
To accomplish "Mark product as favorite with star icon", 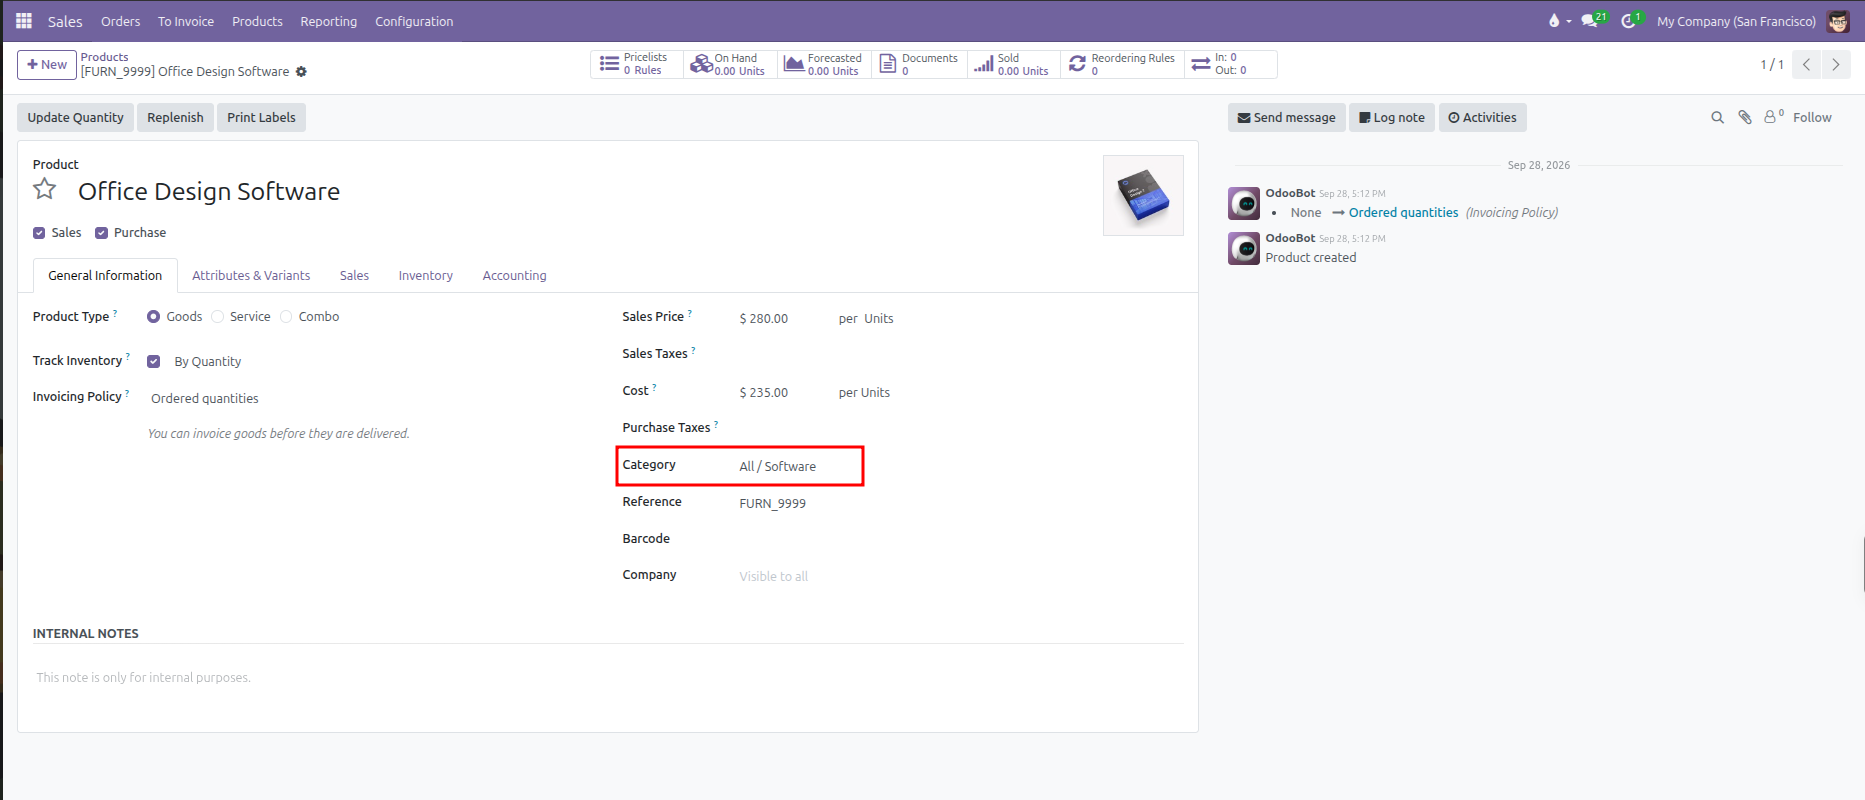I will pyautogui.click(x=45, y=189).
